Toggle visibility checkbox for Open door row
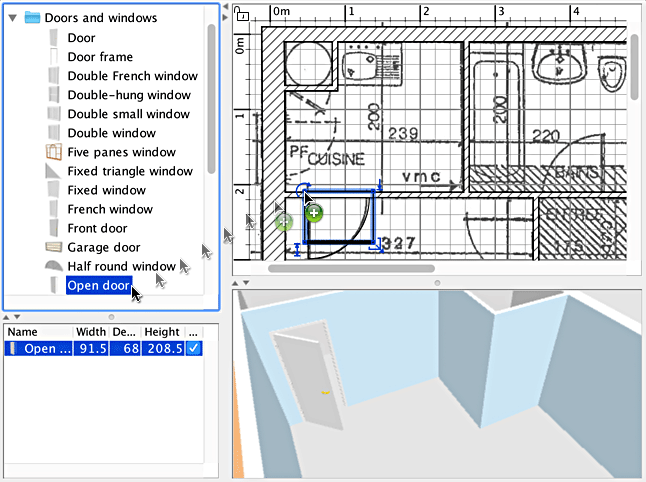This screenshot has width=646, height=482. pos(194,348)
